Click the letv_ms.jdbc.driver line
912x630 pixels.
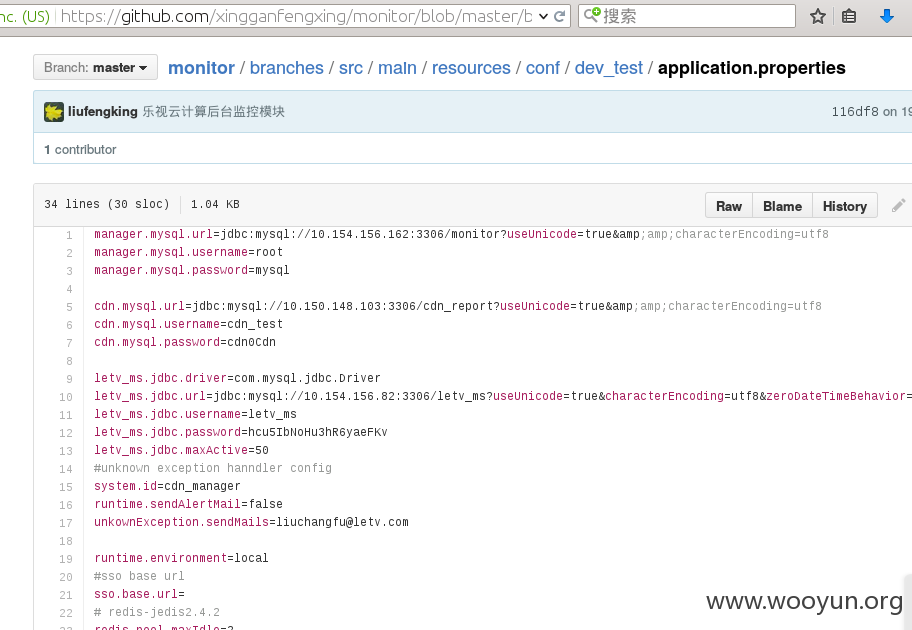[237, 378]
